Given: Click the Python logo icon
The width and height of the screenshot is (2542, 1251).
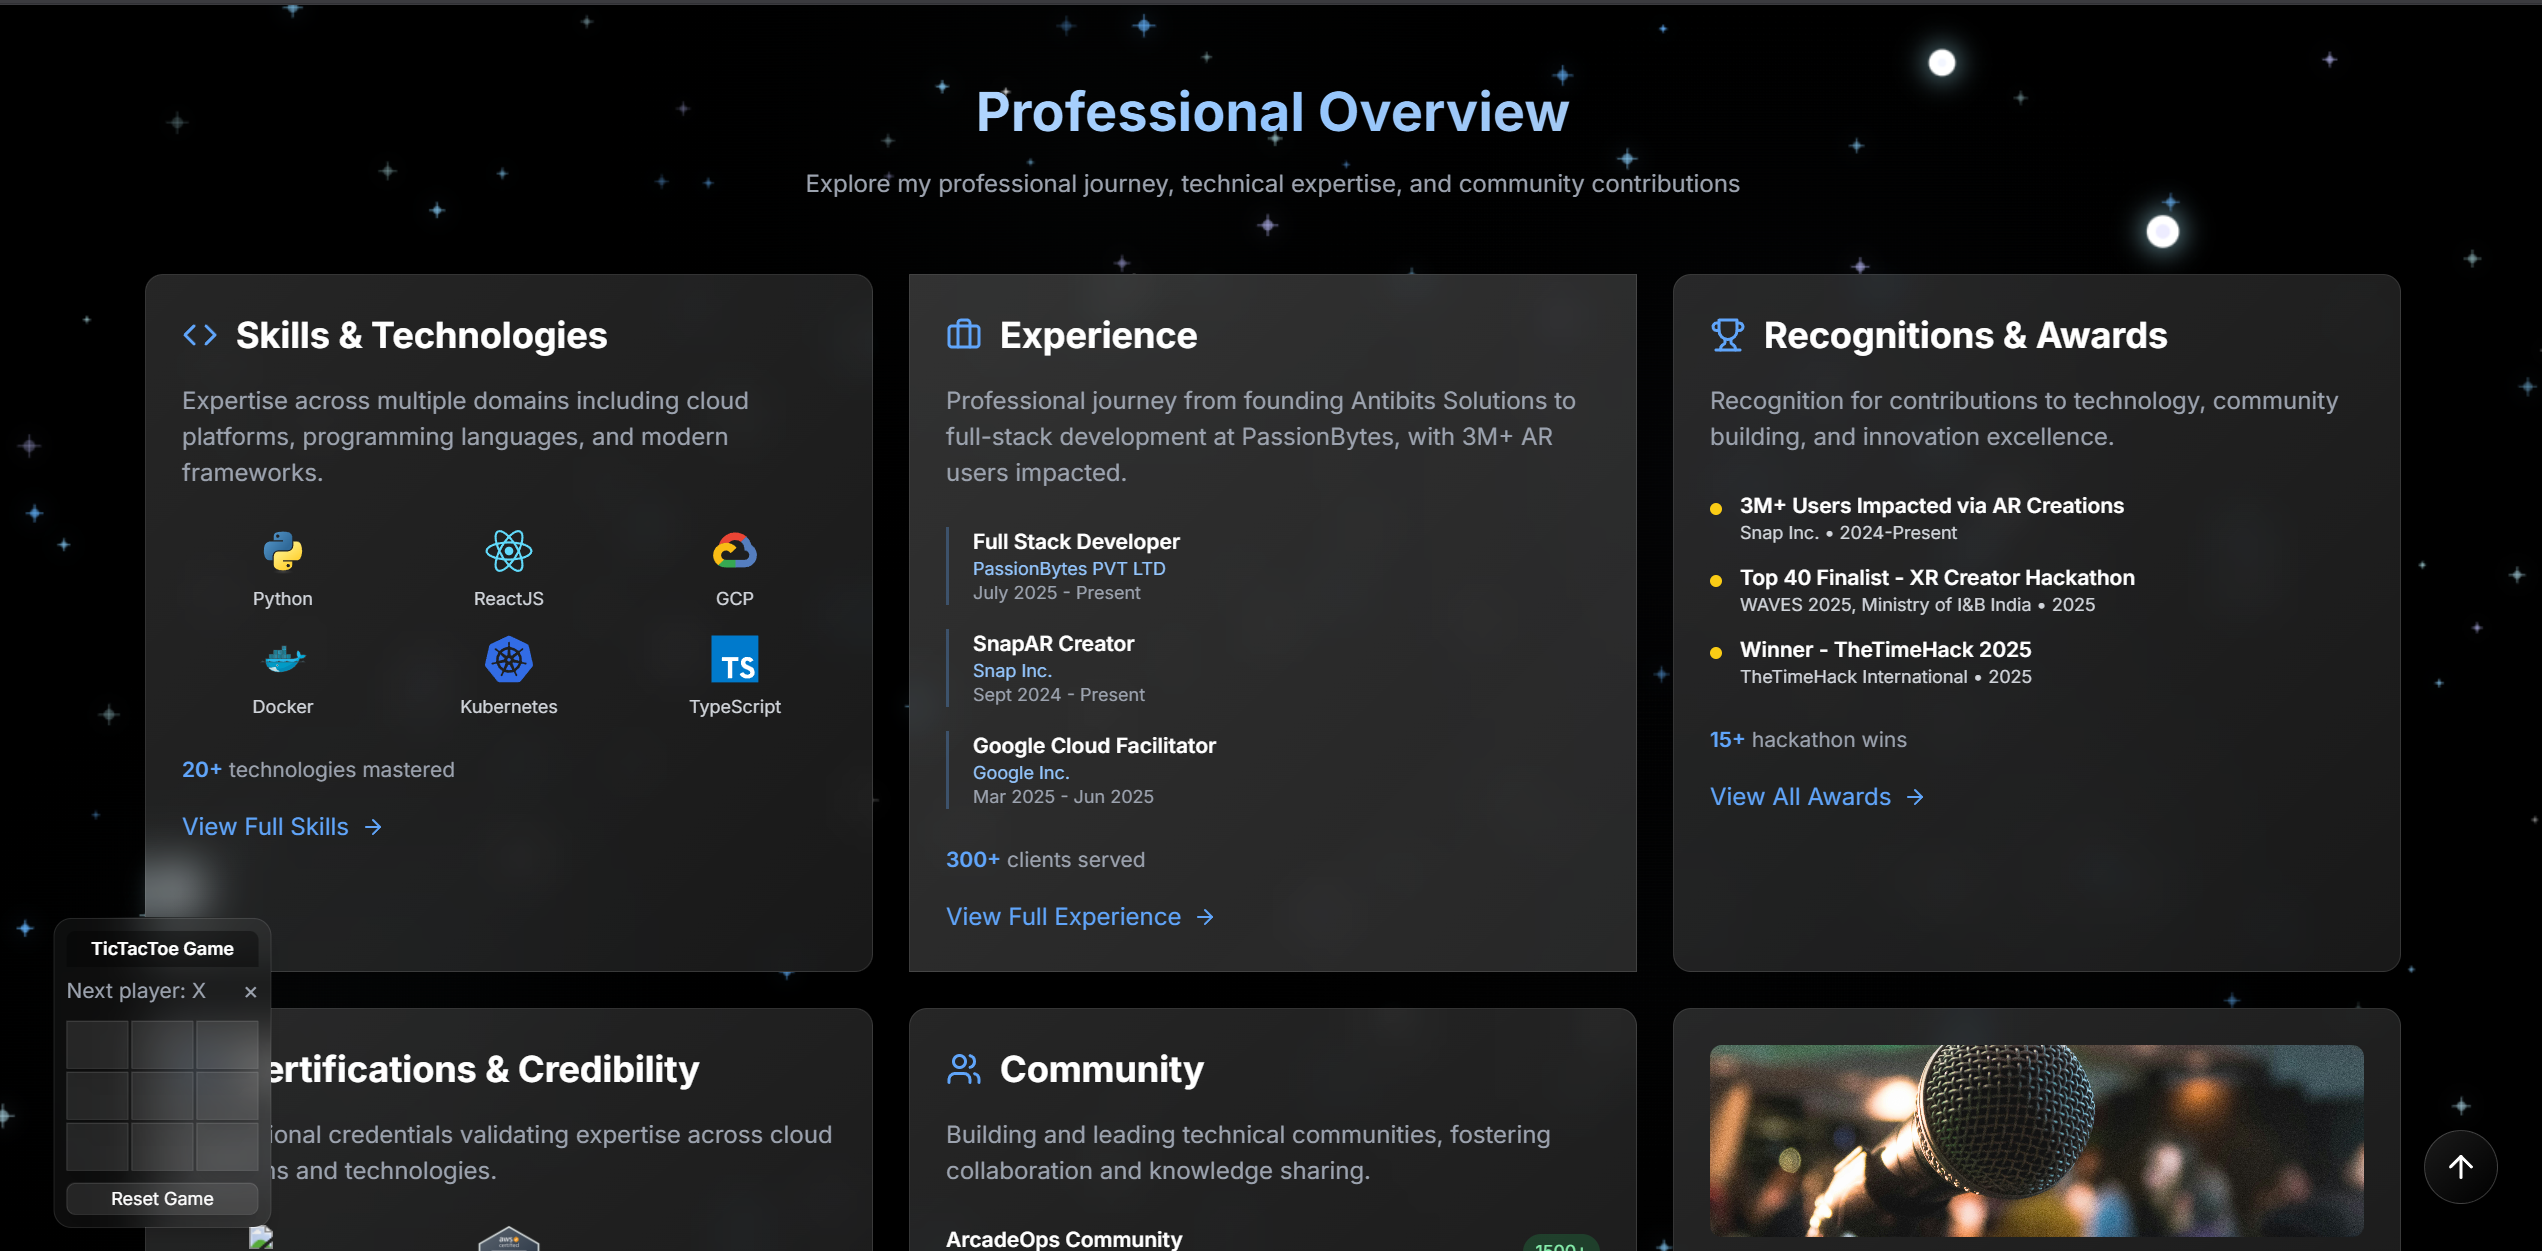Looking at the screenshot, I should click(x=283, y=551).
